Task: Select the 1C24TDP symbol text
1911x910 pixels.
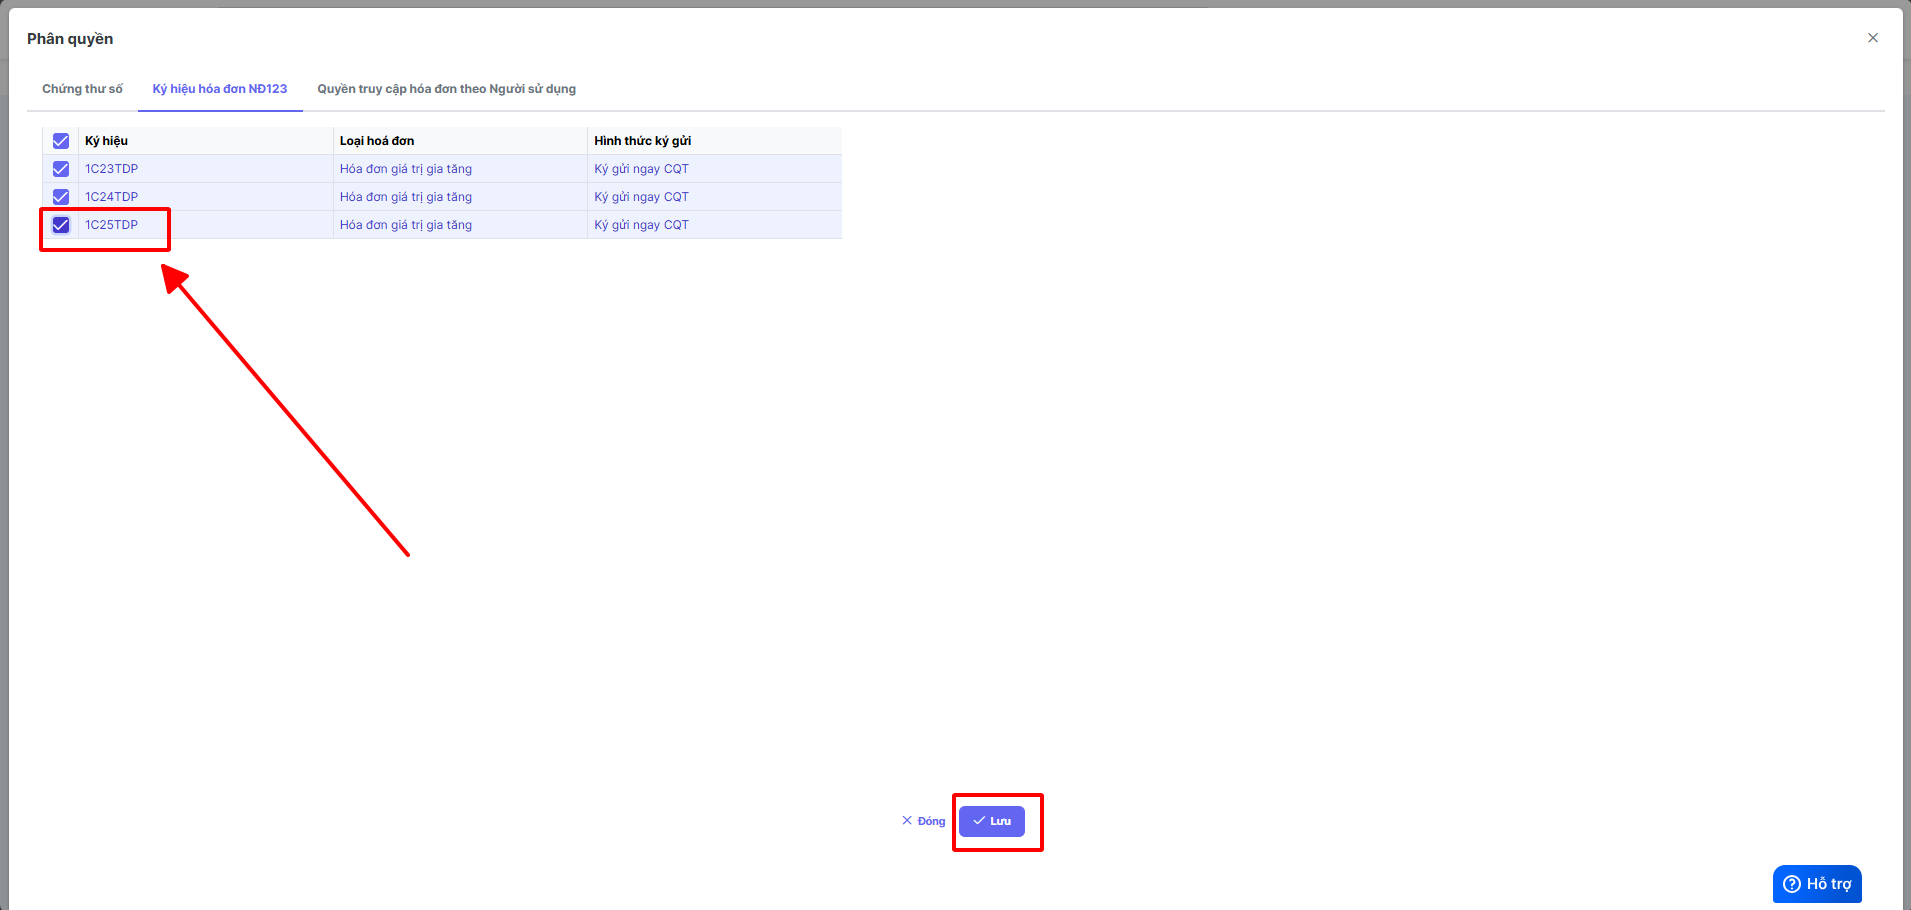Action: coord(111,197)
